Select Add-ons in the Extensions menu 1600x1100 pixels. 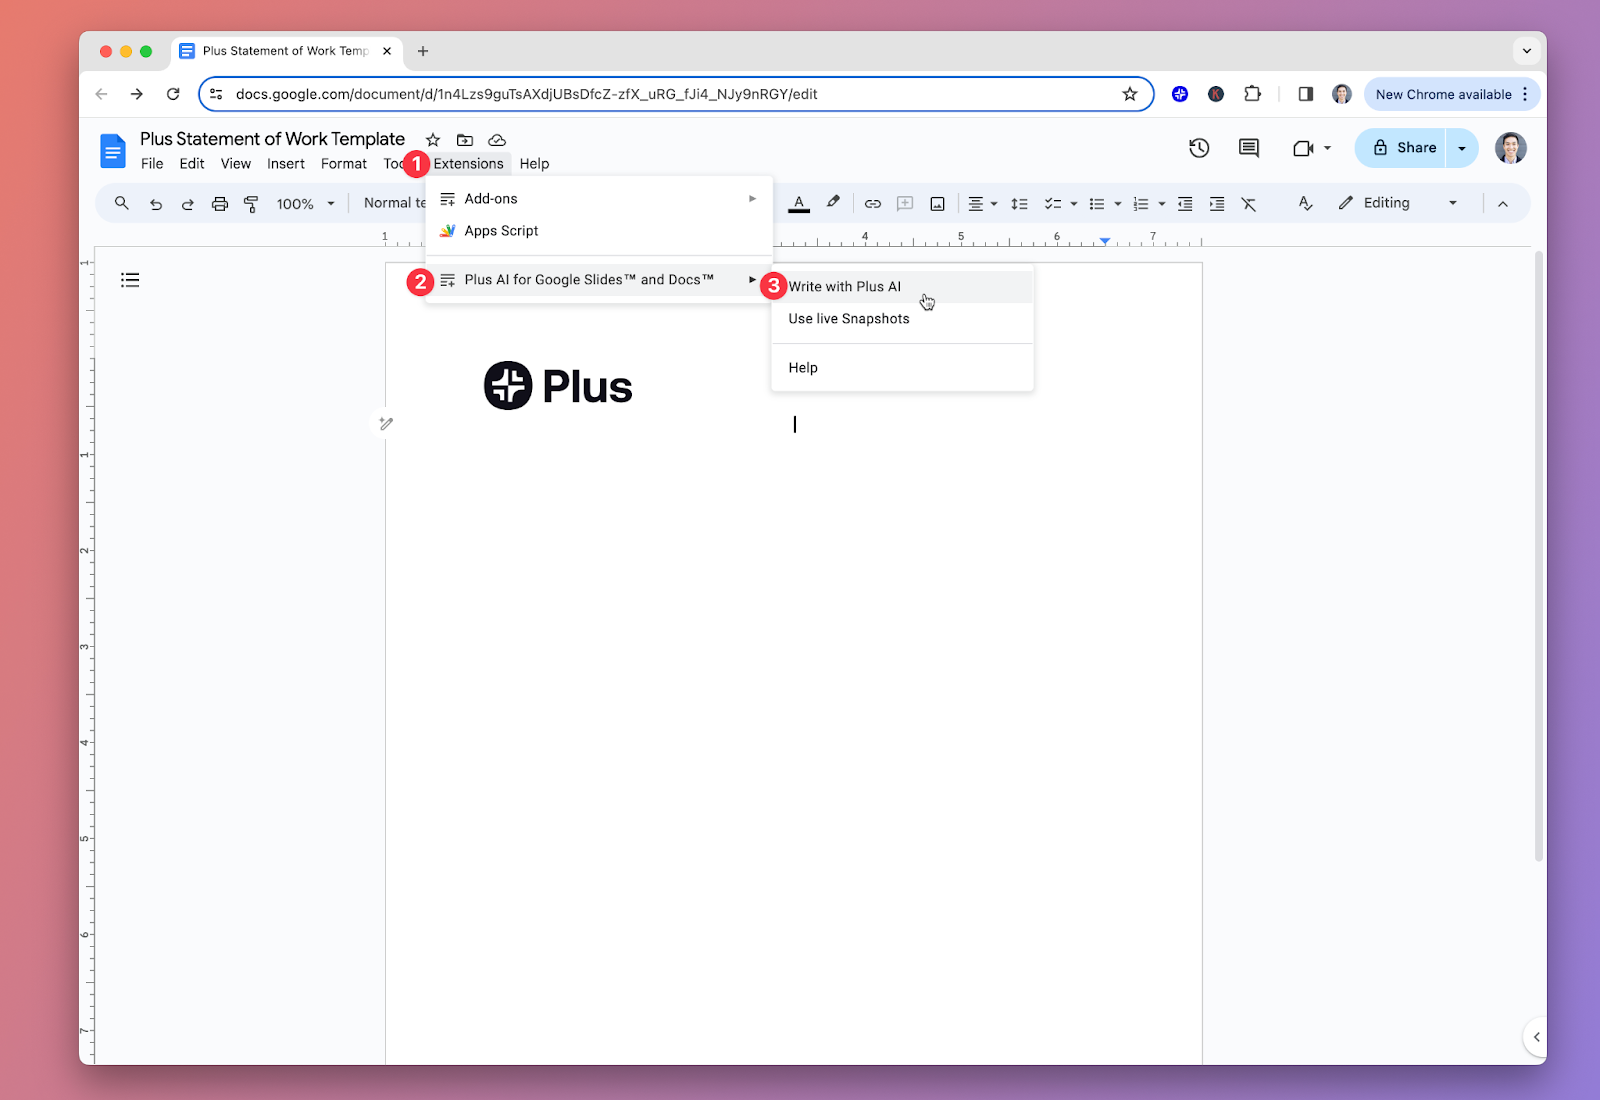tap(599, 199)
